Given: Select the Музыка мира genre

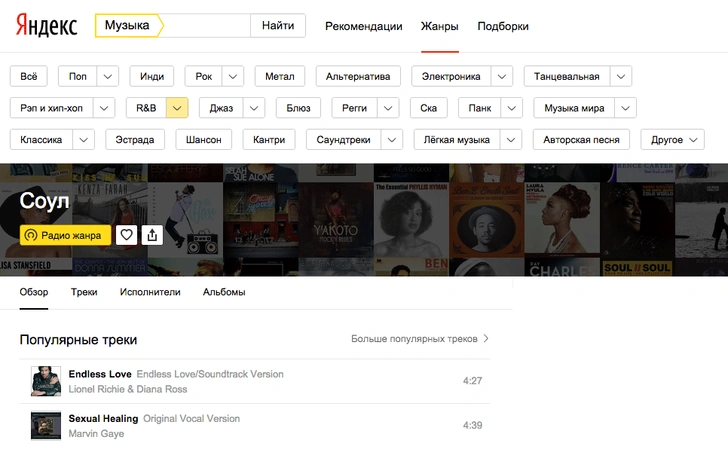Looking at the screenshot, I should click(x=574, y=108).
